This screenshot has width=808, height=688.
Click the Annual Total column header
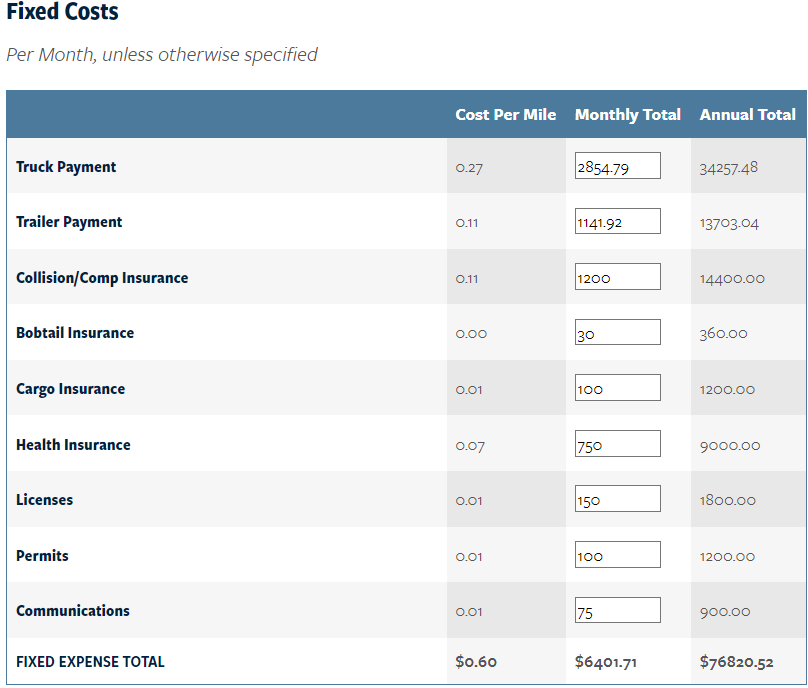point(747,114)
